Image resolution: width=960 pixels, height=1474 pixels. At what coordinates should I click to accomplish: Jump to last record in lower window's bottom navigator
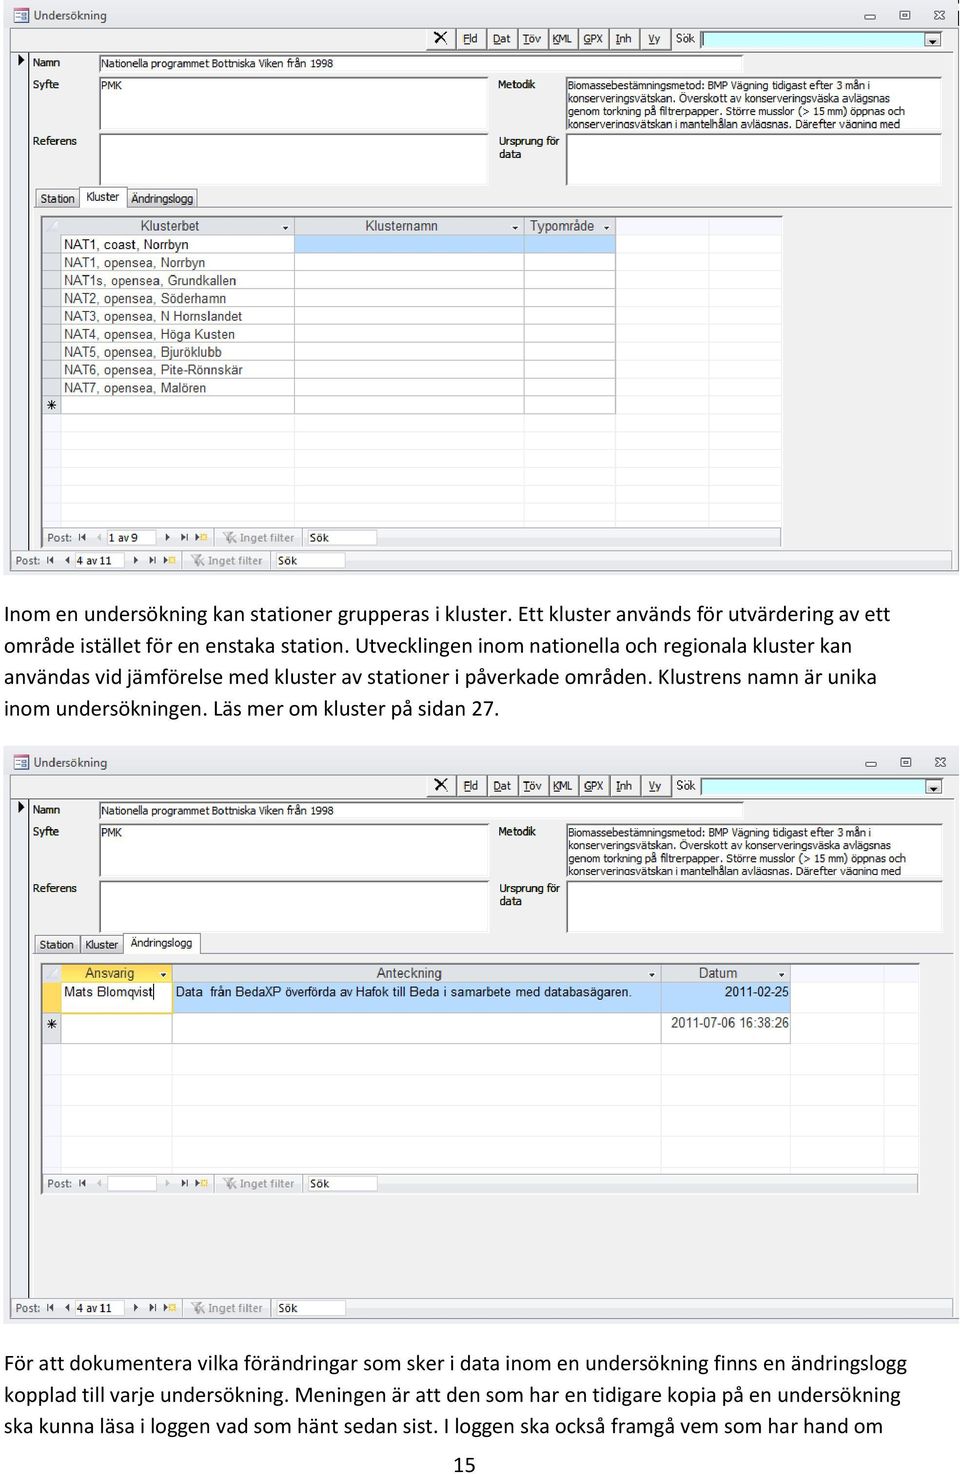pyautogui.click(x=152, y=1308)
